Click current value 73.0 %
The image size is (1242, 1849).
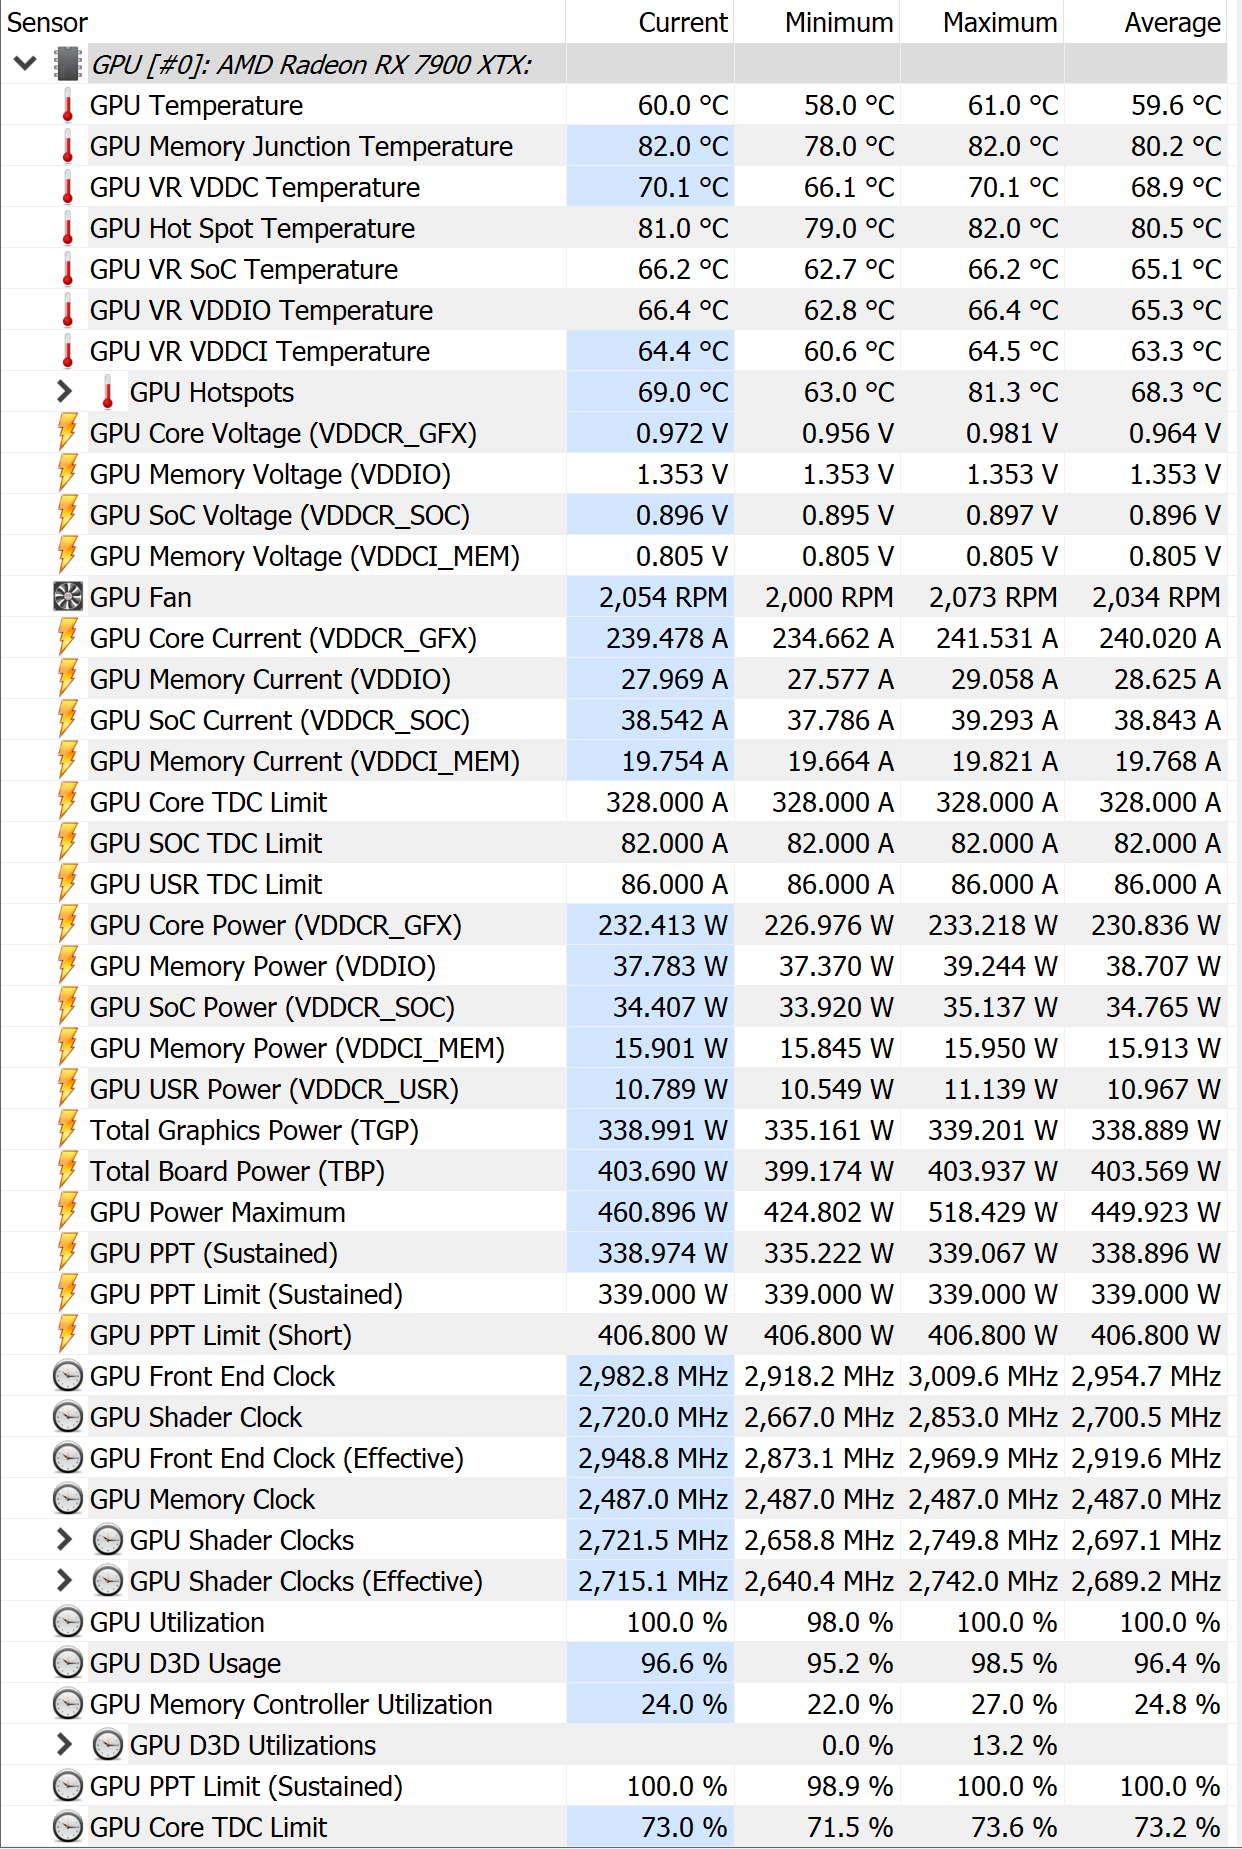click(684, 1827)
